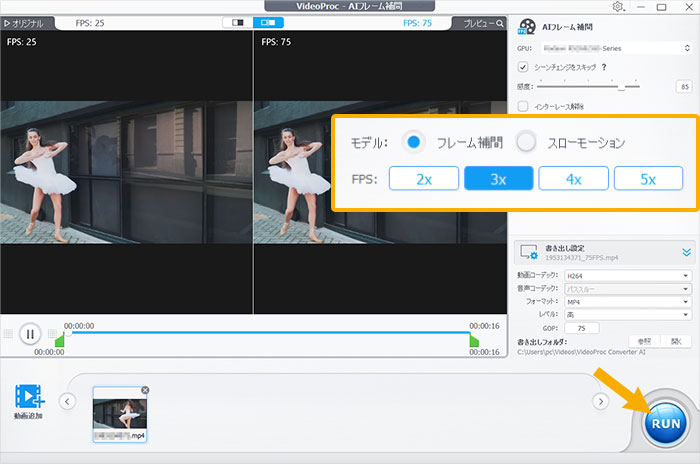Select the highlighted side-by-side view icon
This screenshot has width=700, height=464.
269,21
